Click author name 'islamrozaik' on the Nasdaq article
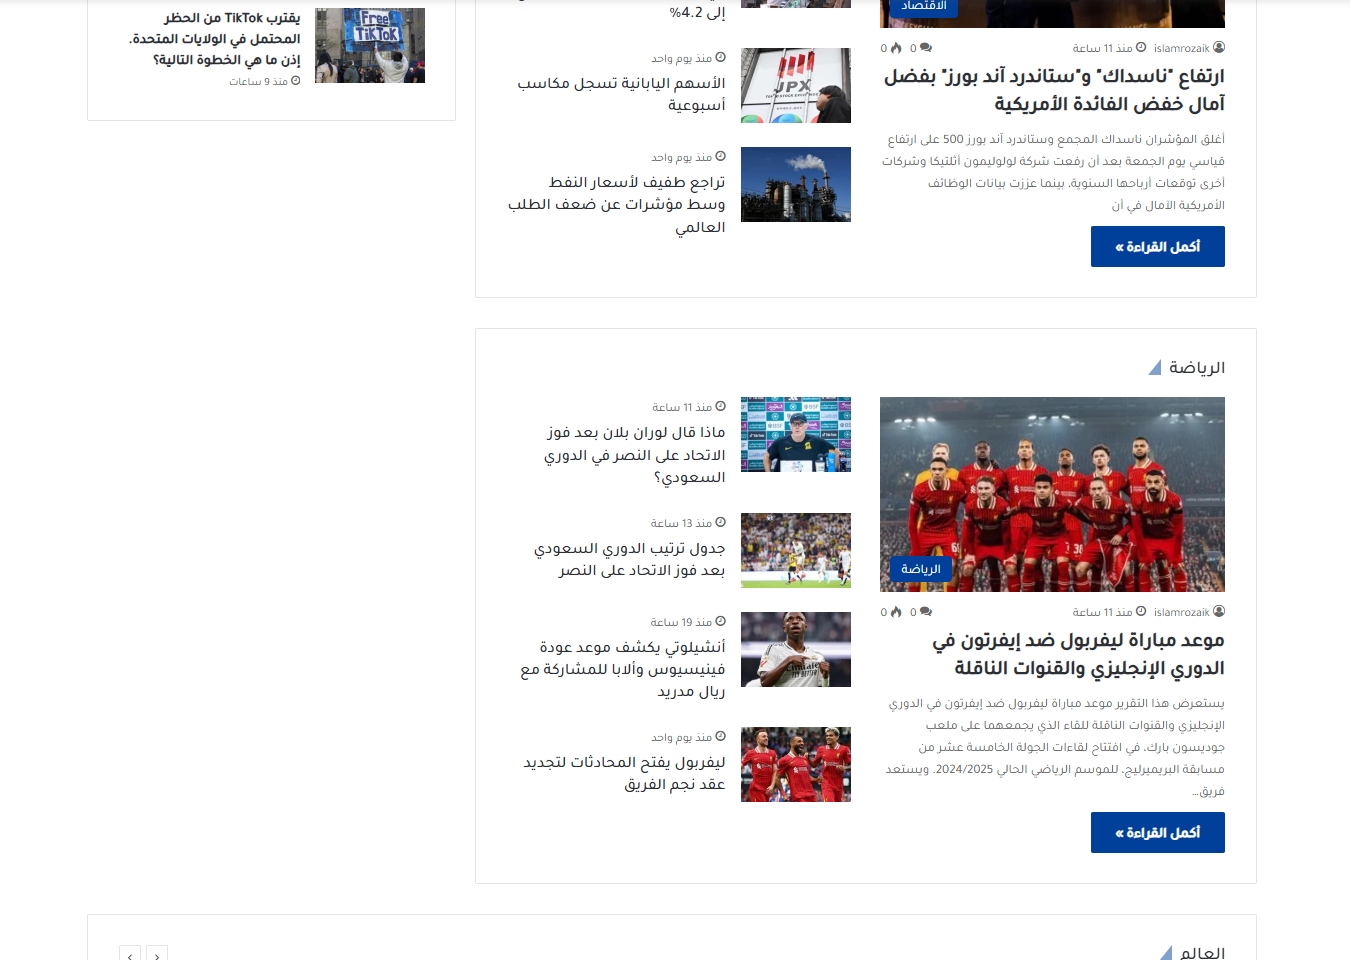The height and width of the screenshot is (960, 1350). pyautogui.click(x=1181, y=48)
